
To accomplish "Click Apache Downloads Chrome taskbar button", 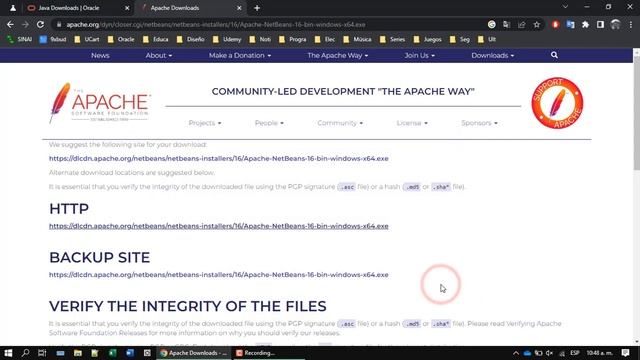I will click(x=194, y=353).
